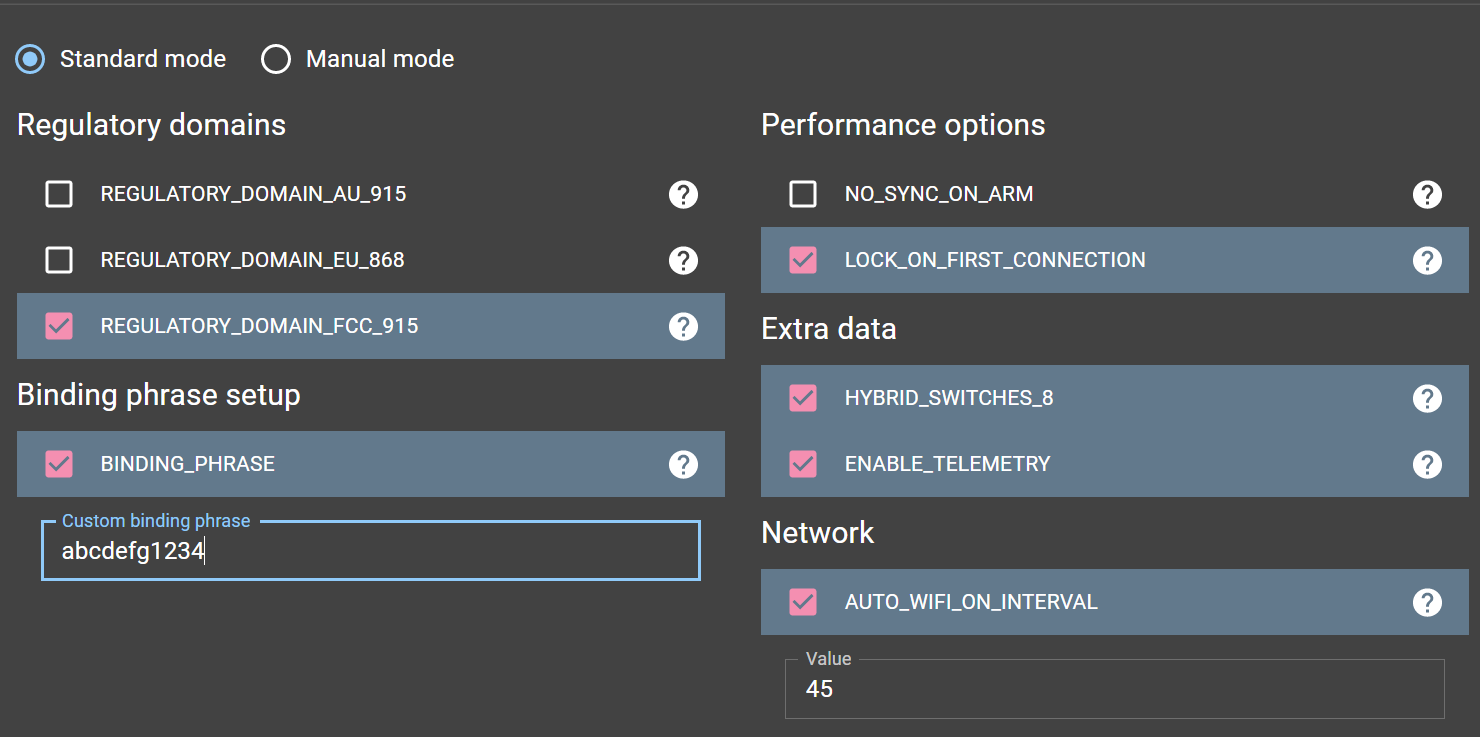Click the BINDING_PHRASE help icon

point(683,464)
